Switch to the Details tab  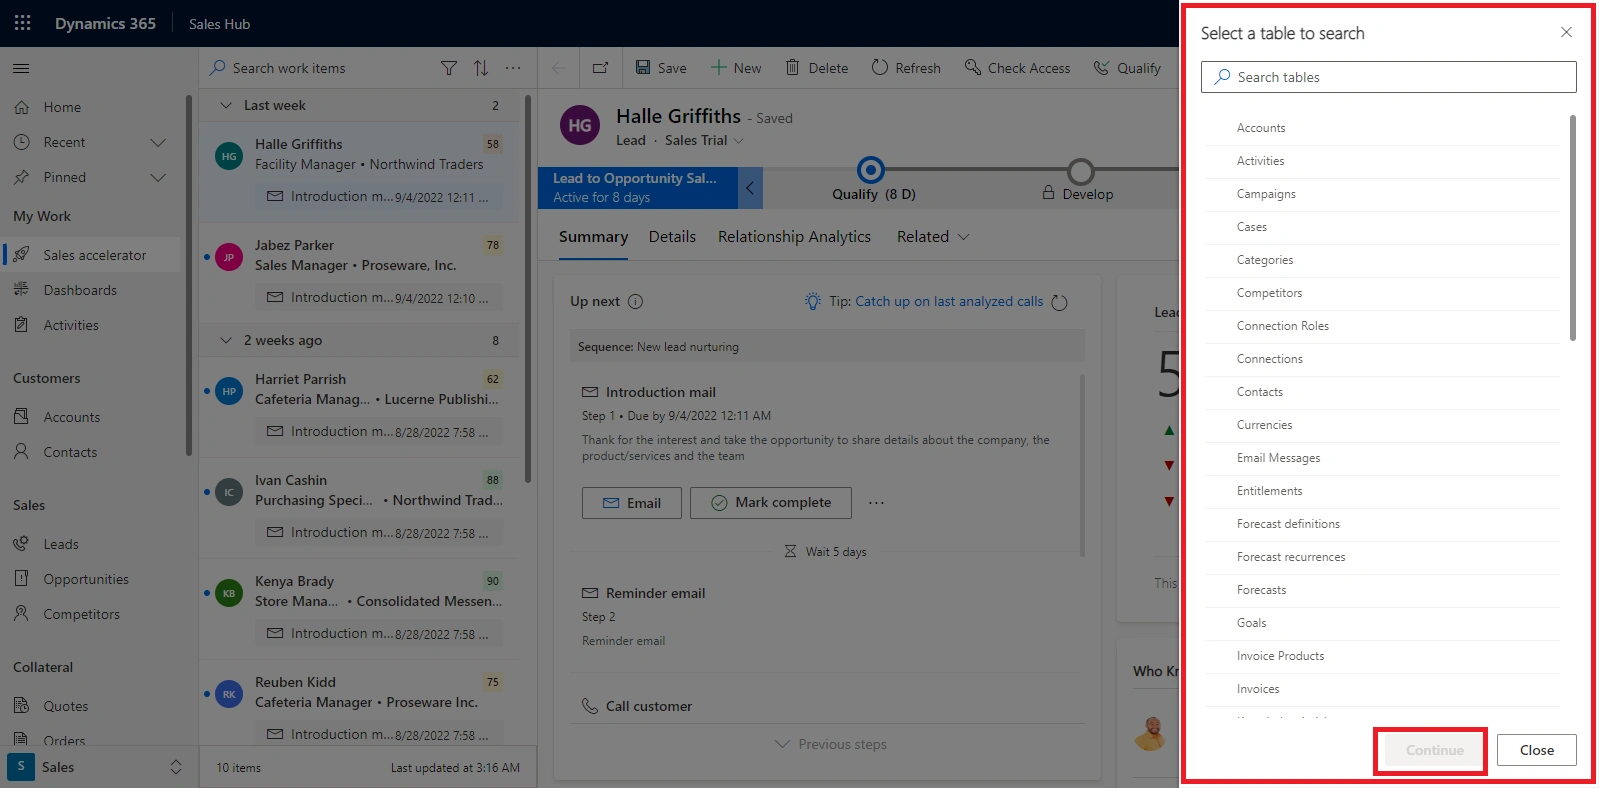(672, 237)
